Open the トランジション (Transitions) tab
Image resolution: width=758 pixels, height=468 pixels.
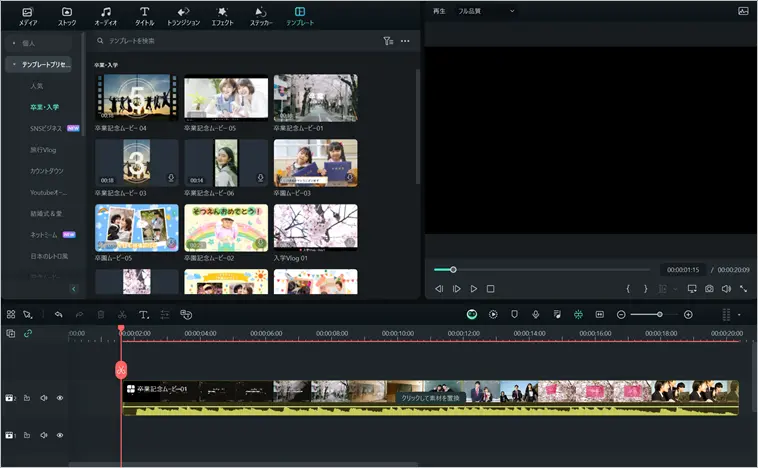coord(183,16)
